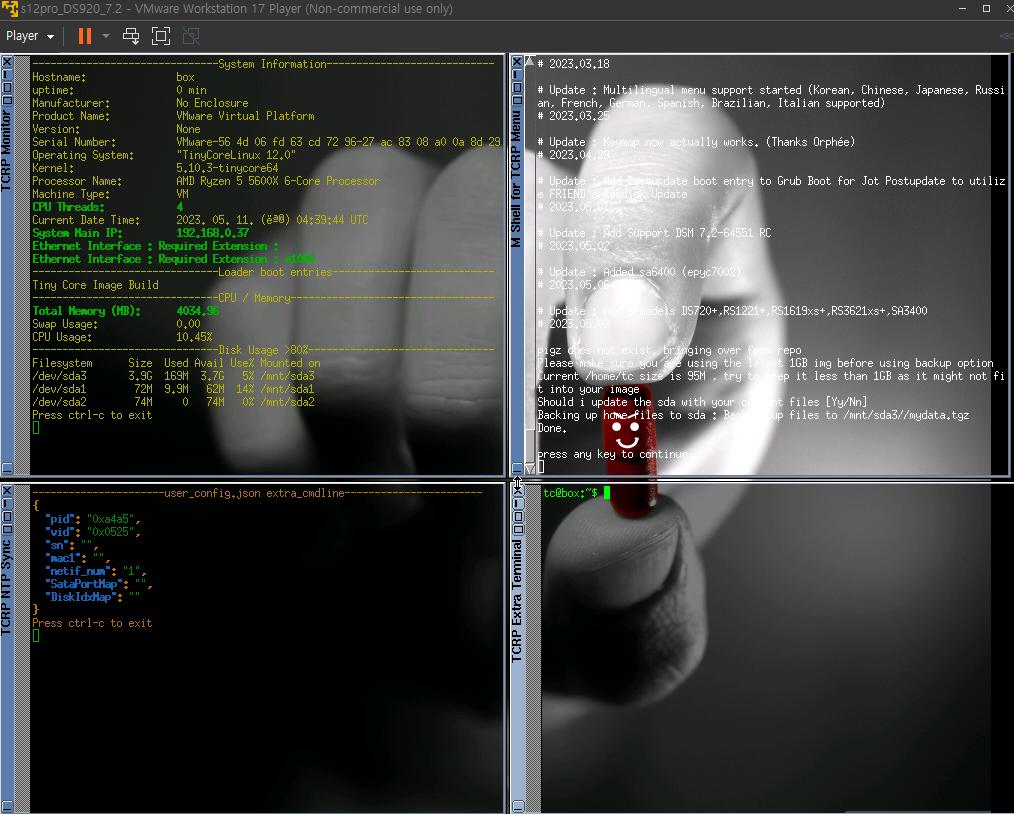Expand the power options arrow beside pause
This screenshot has height=814, width=1014.
tap(106, 36)
